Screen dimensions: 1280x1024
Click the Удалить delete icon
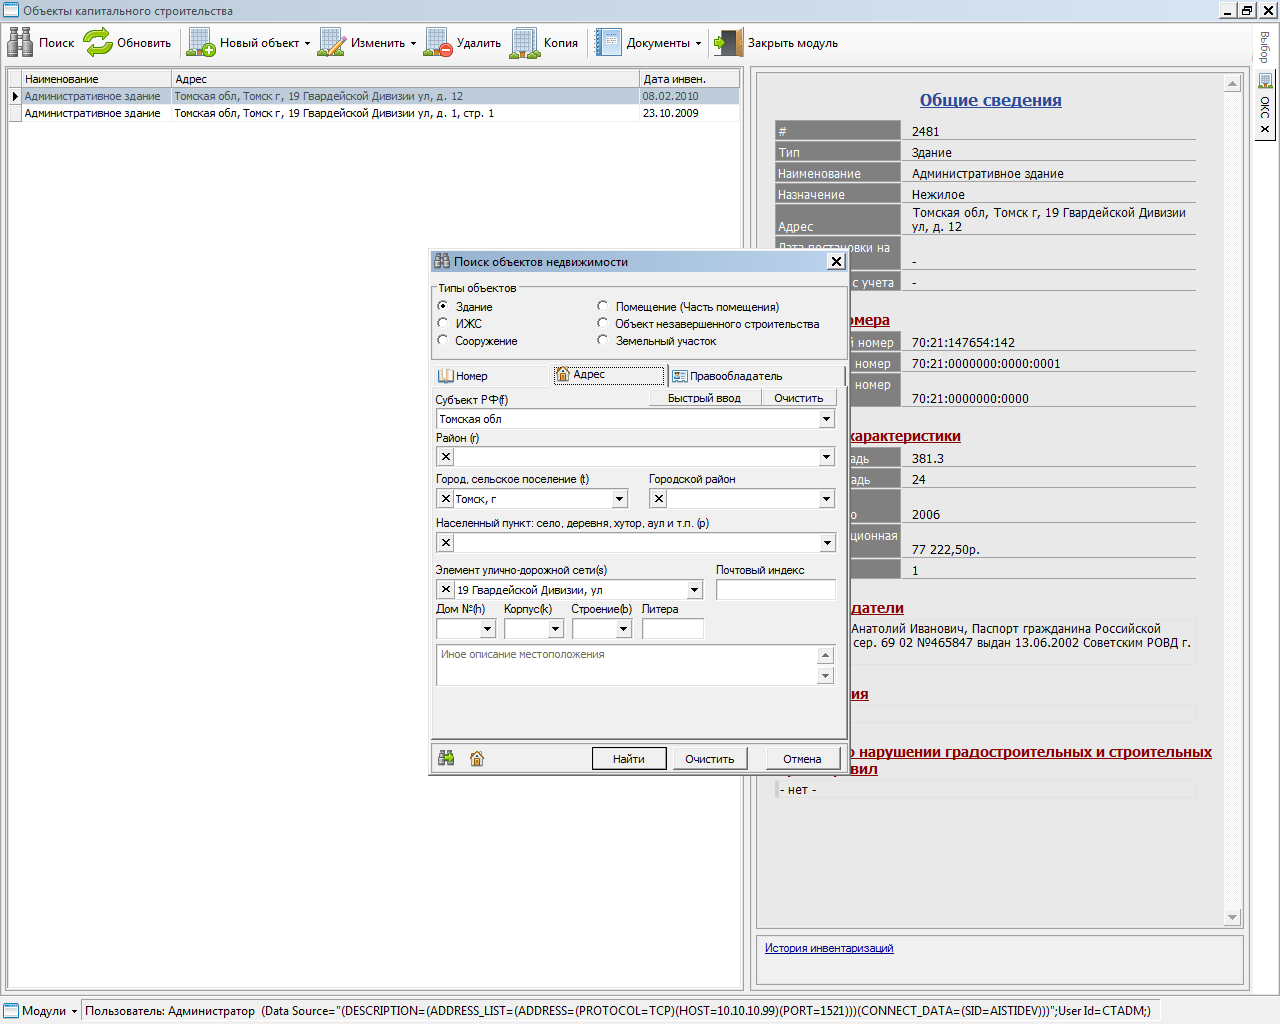(438, 42)
